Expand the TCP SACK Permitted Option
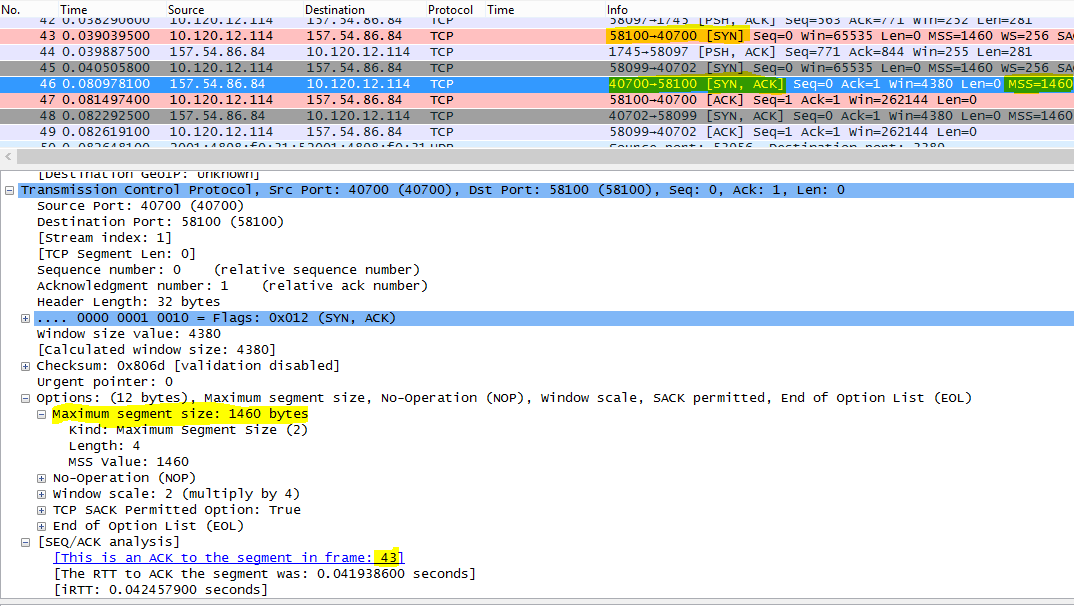The width and height of the screenshot is (1074, 606). tap(41, 509)
